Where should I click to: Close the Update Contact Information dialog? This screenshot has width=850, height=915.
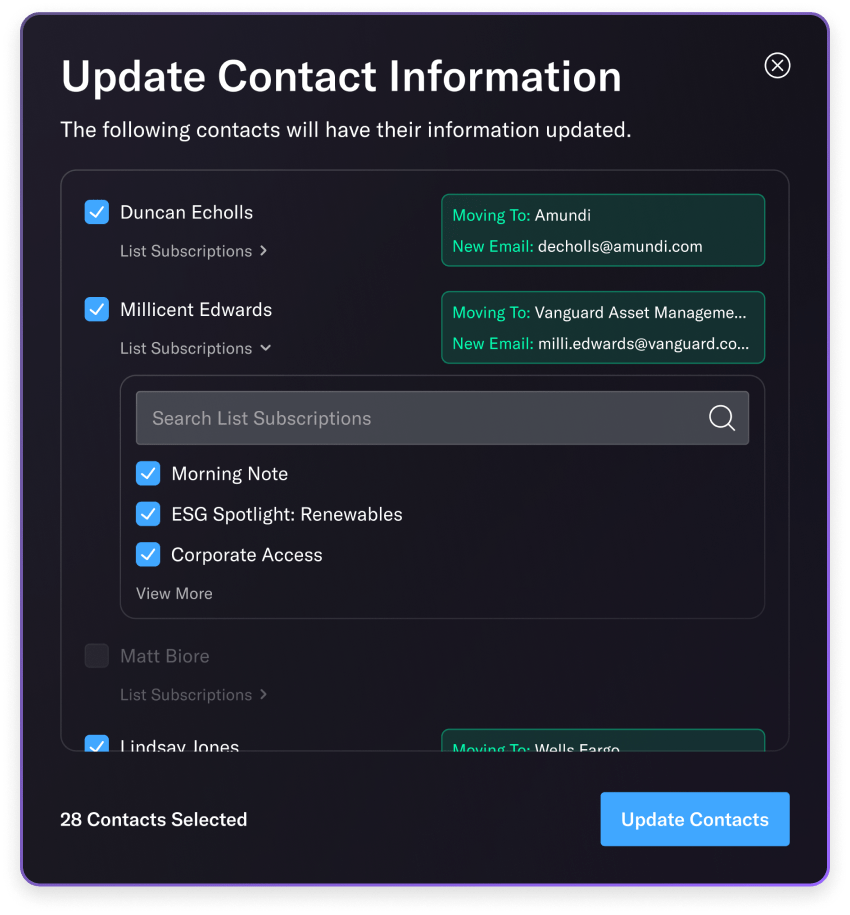[777, 65]
